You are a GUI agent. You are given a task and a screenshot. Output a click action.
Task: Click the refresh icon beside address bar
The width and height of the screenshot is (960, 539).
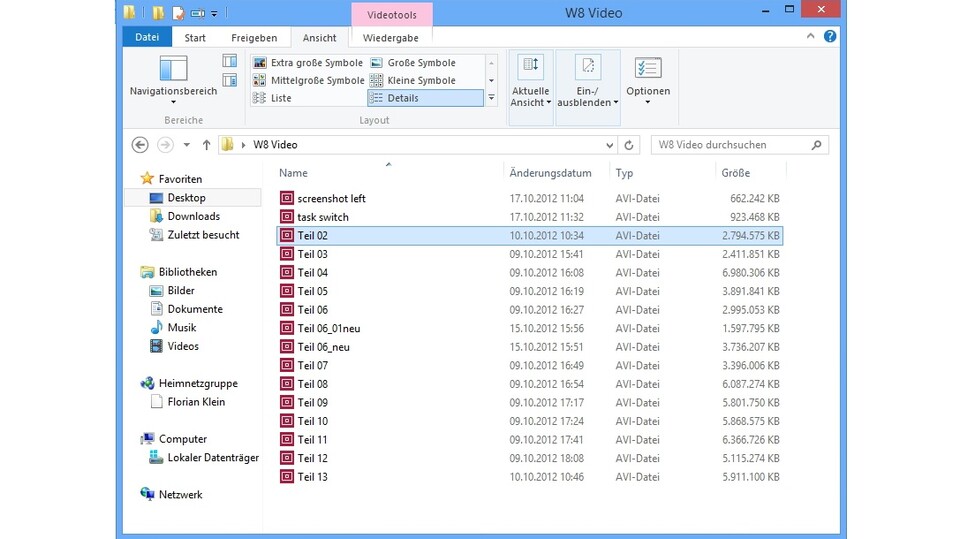628,145
